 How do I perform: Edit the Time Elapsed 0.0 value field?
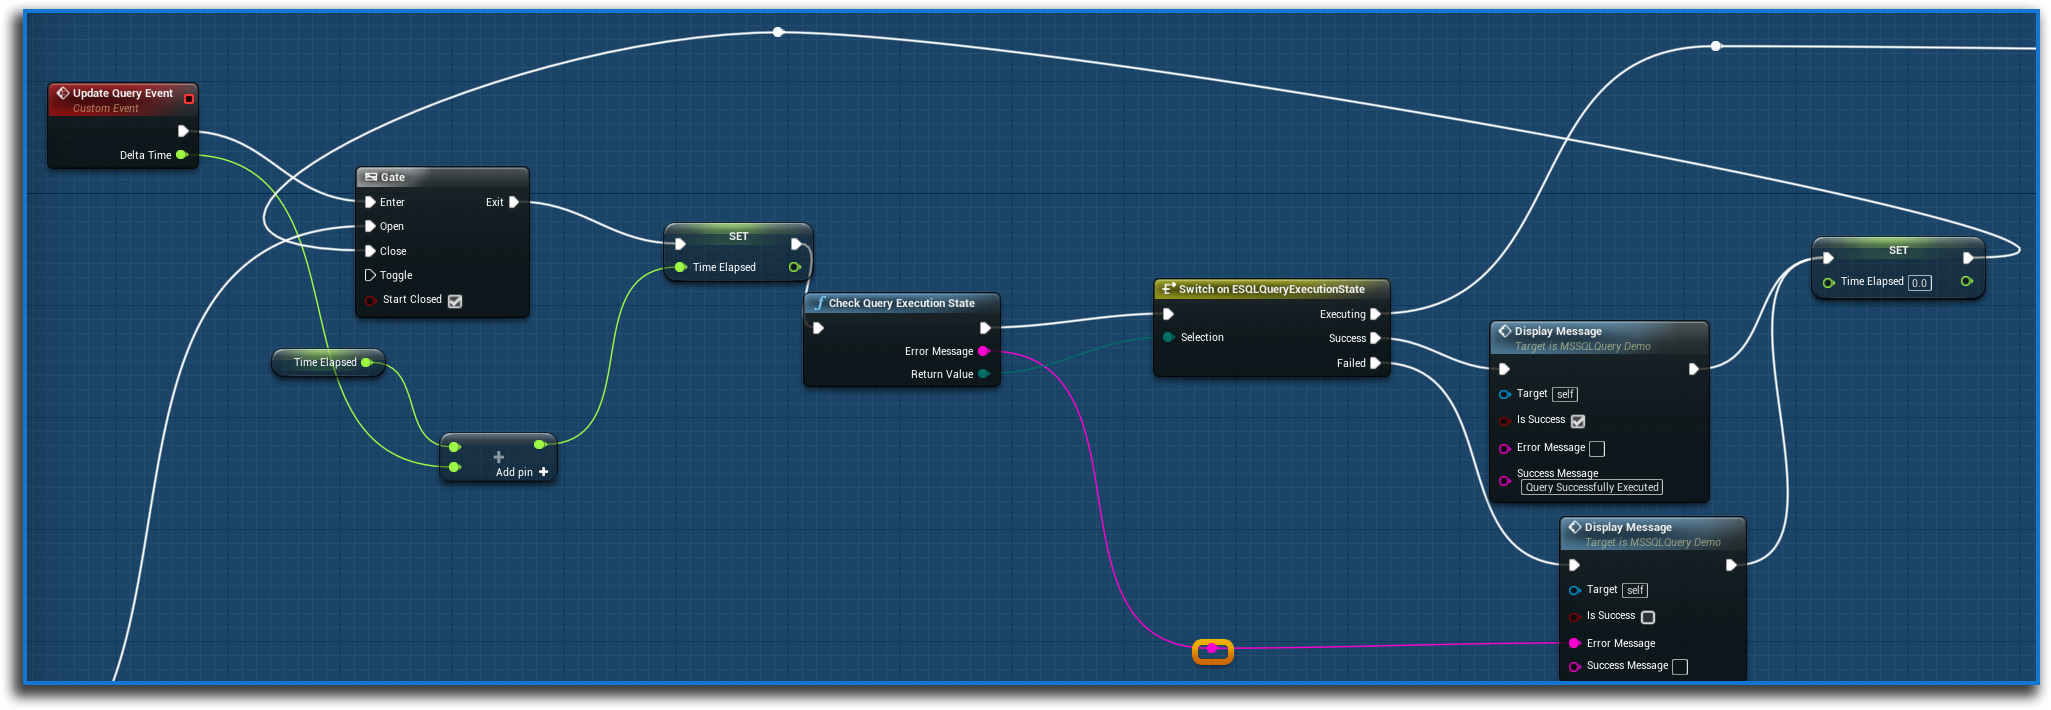click(1919, 283)
